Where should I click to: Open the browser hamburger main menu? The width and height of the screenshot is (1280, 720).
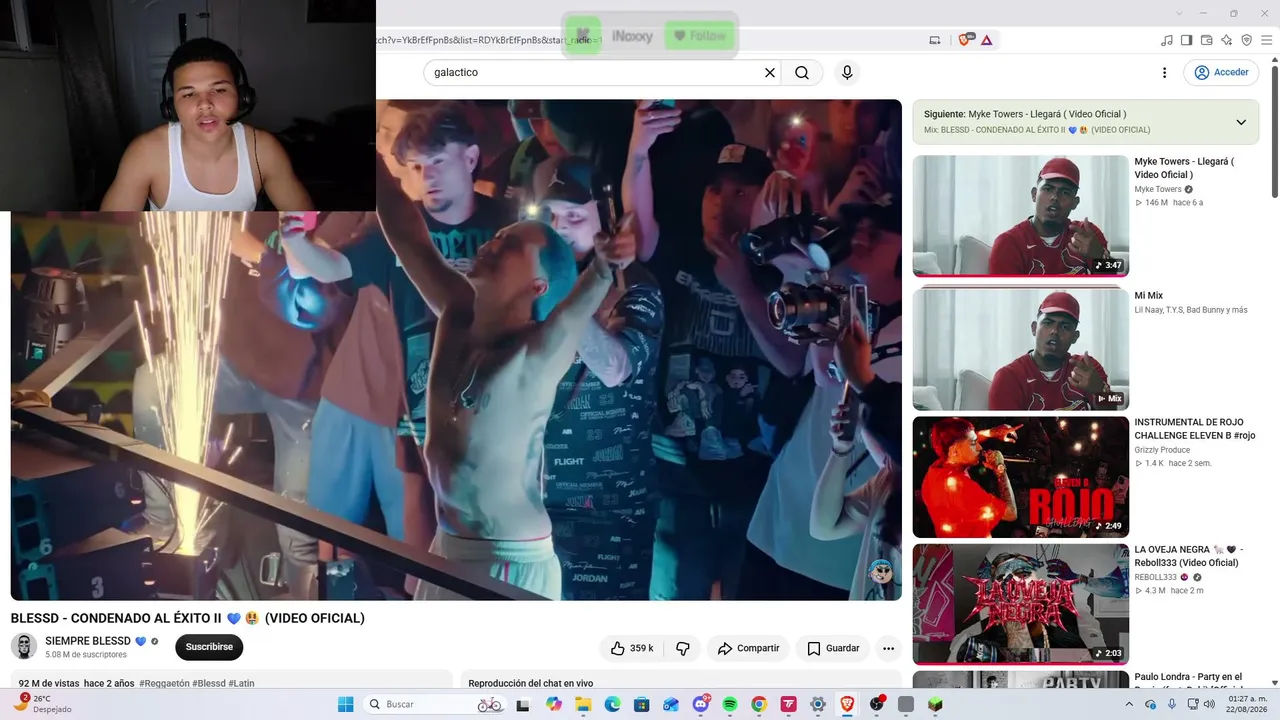click(x=1268, y=40)
